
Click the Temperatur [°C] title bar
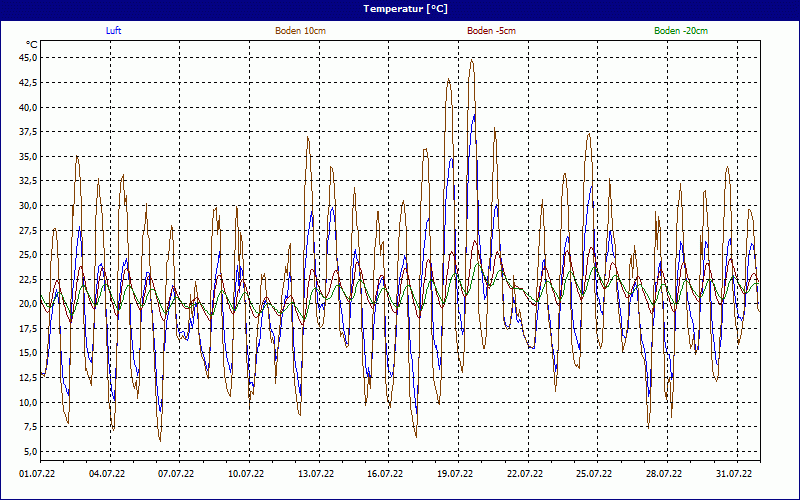(400, 9)
